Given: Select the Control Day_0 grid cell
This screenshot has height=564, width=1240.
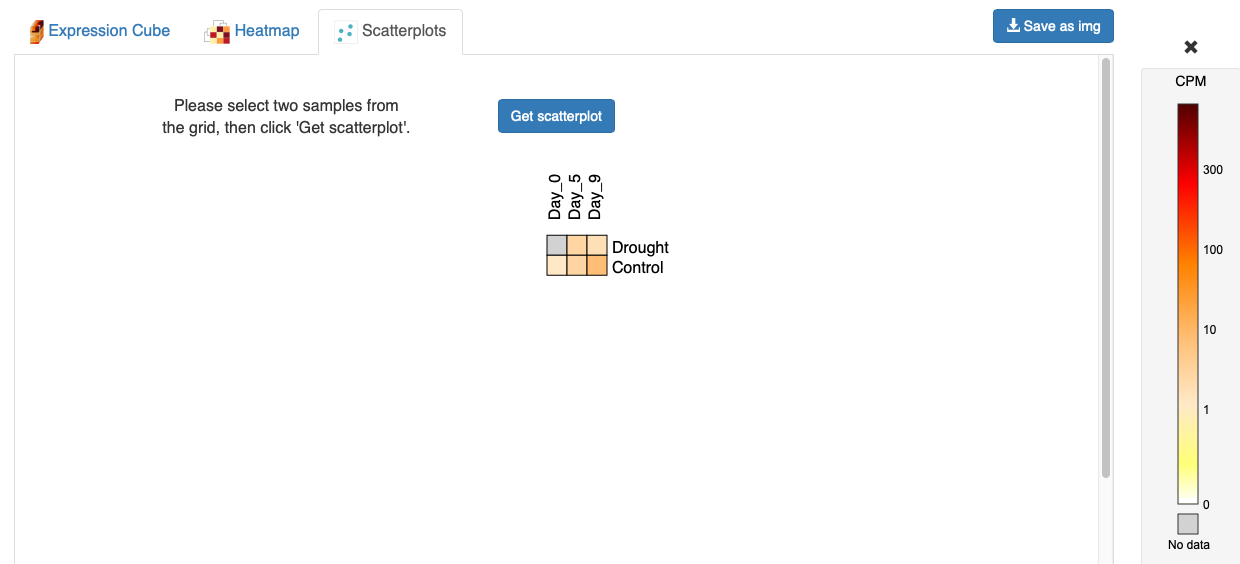Looking at the screenshot, I should [x=557, y=266].
